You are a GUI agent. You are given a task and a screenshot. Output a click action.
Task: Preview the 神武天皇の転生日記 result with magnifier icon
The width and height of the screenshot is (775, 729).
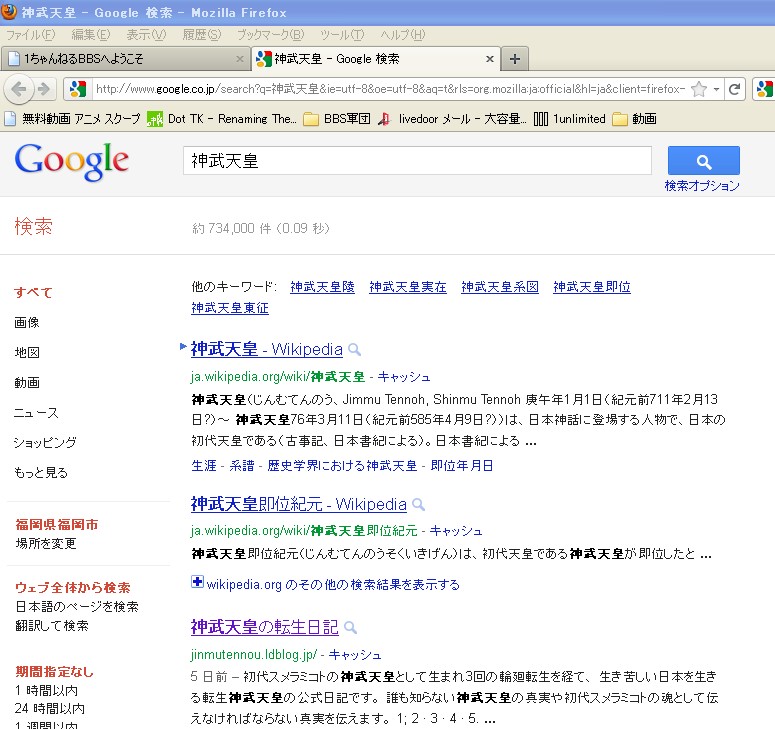pos(350,628)
